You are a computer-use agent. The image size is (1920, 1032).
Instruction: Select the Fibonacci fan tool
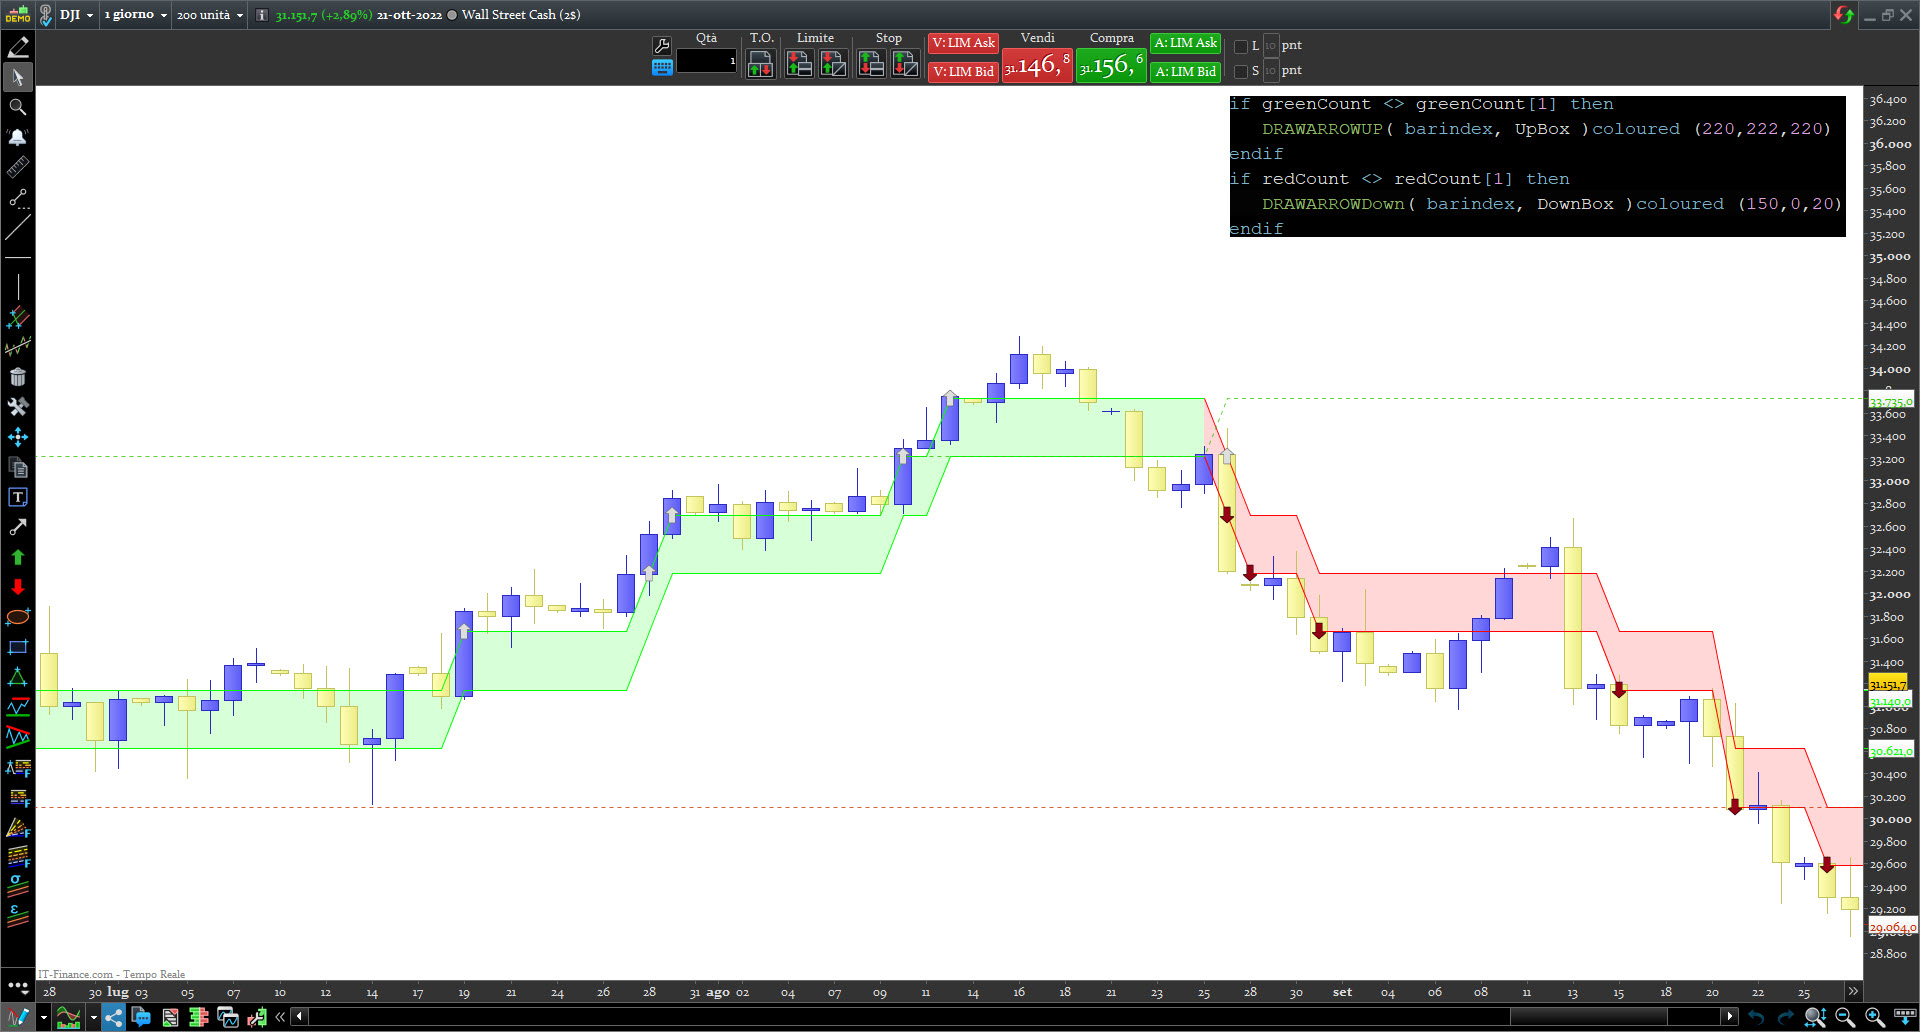(x=18, y=827)
